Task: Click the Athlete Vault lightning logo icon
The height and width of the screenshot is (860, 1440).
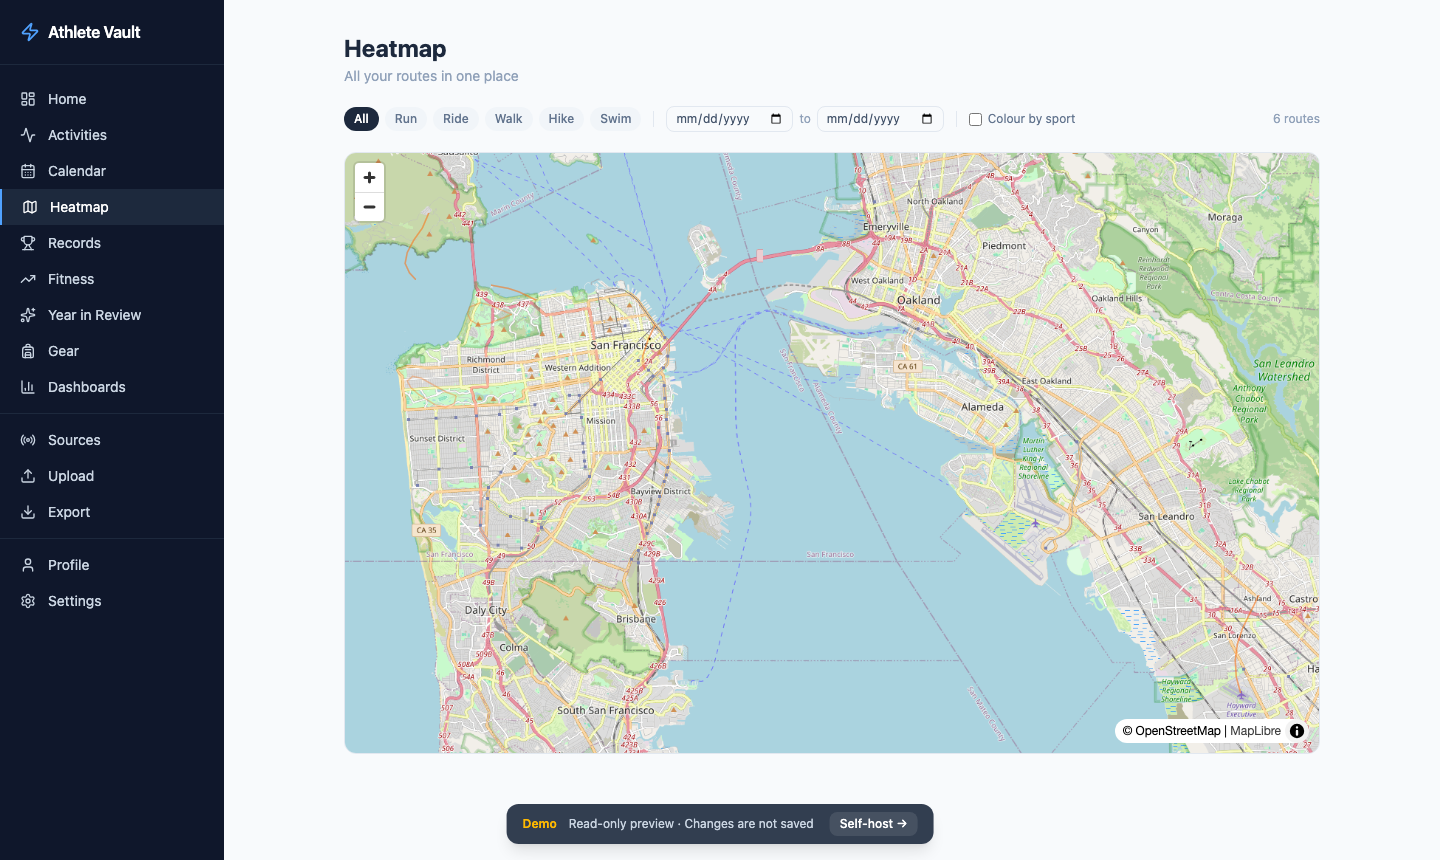Action: tap(30, 32)
